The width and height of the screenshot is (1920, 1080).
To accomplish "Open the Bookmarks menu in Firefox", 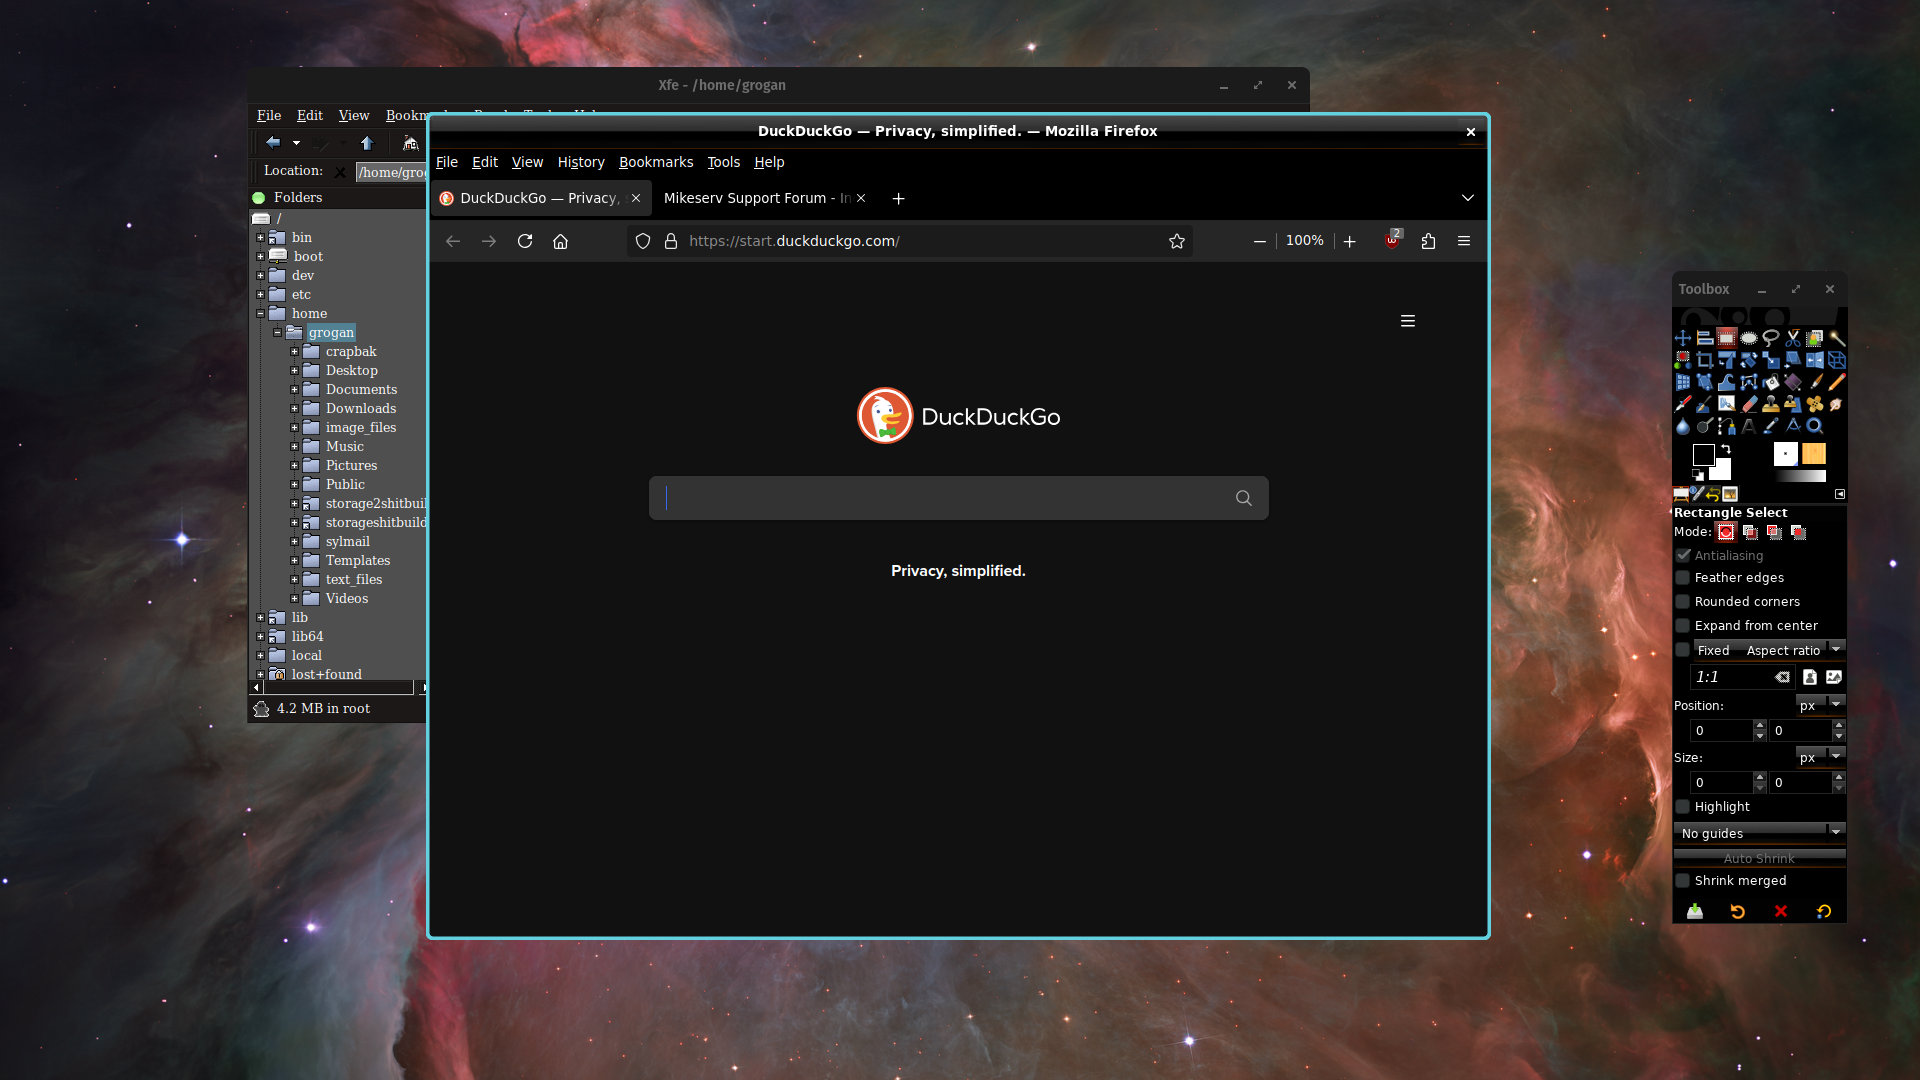I will pos(656,162).
